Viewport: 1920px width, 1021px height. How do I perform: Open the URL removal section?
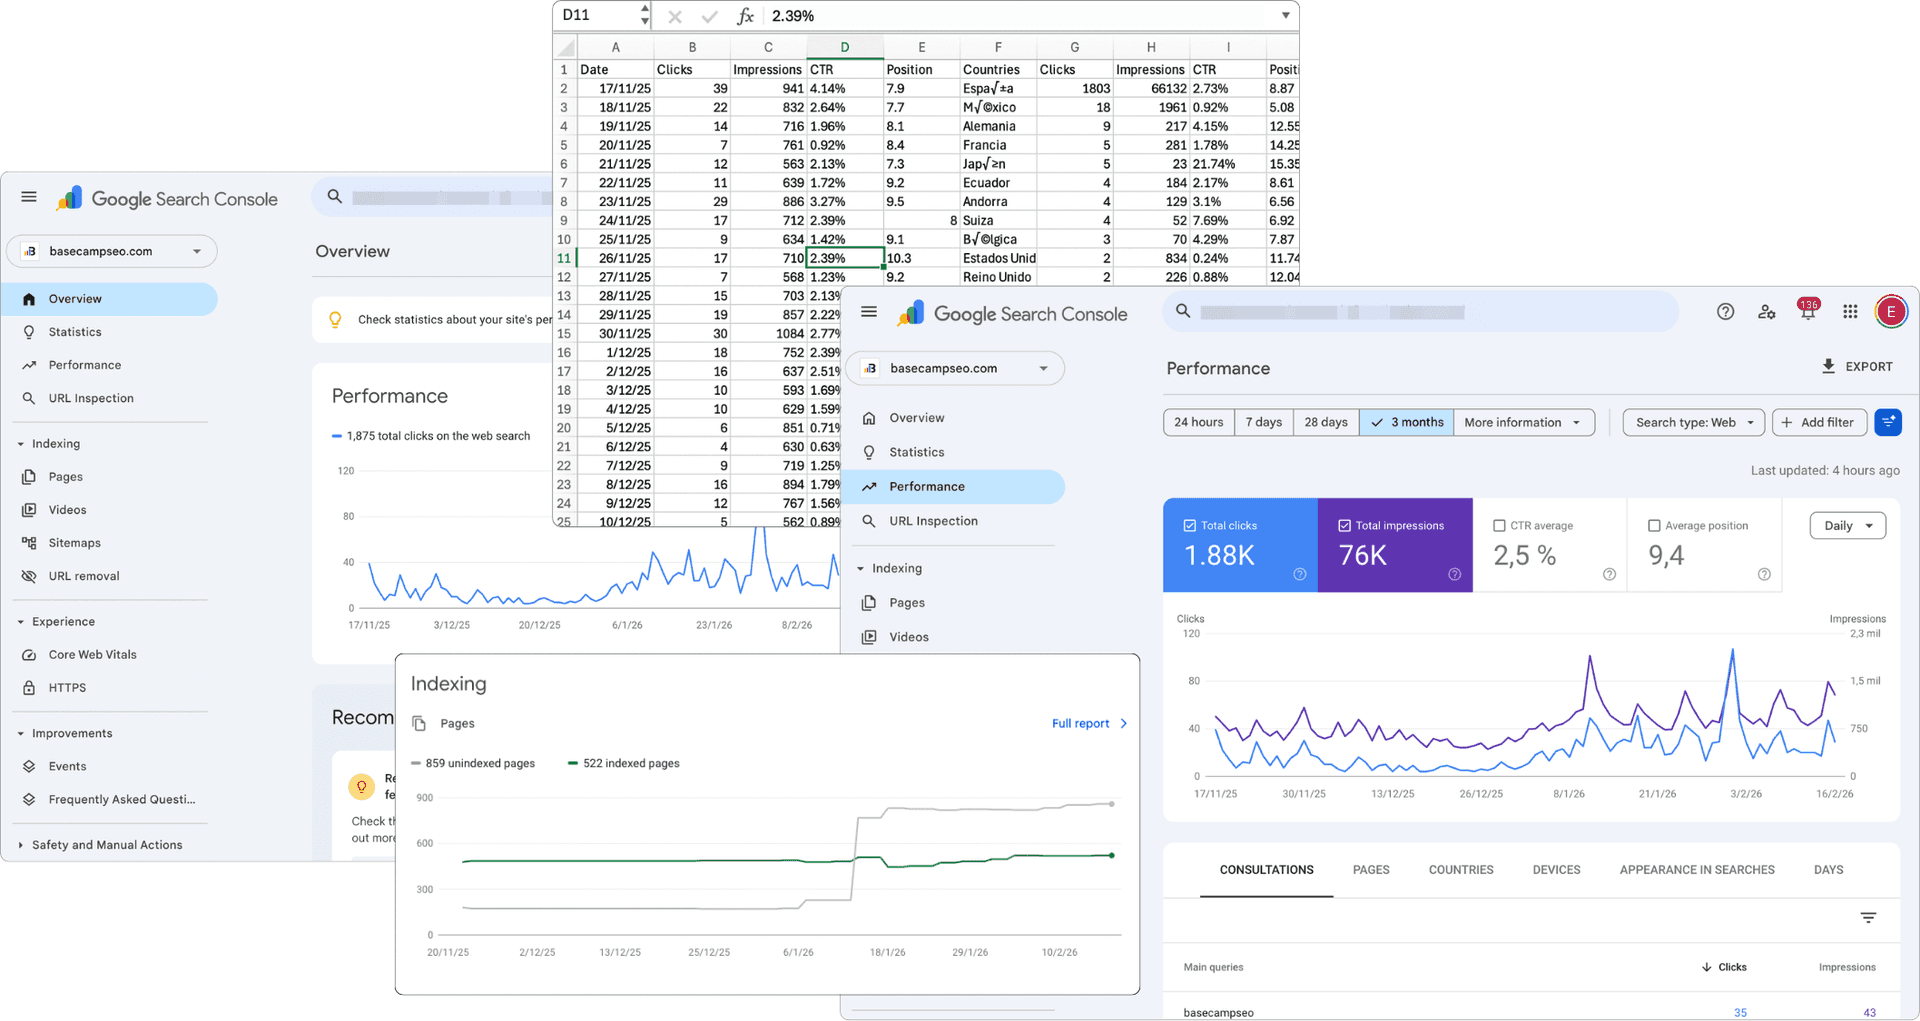84,575
